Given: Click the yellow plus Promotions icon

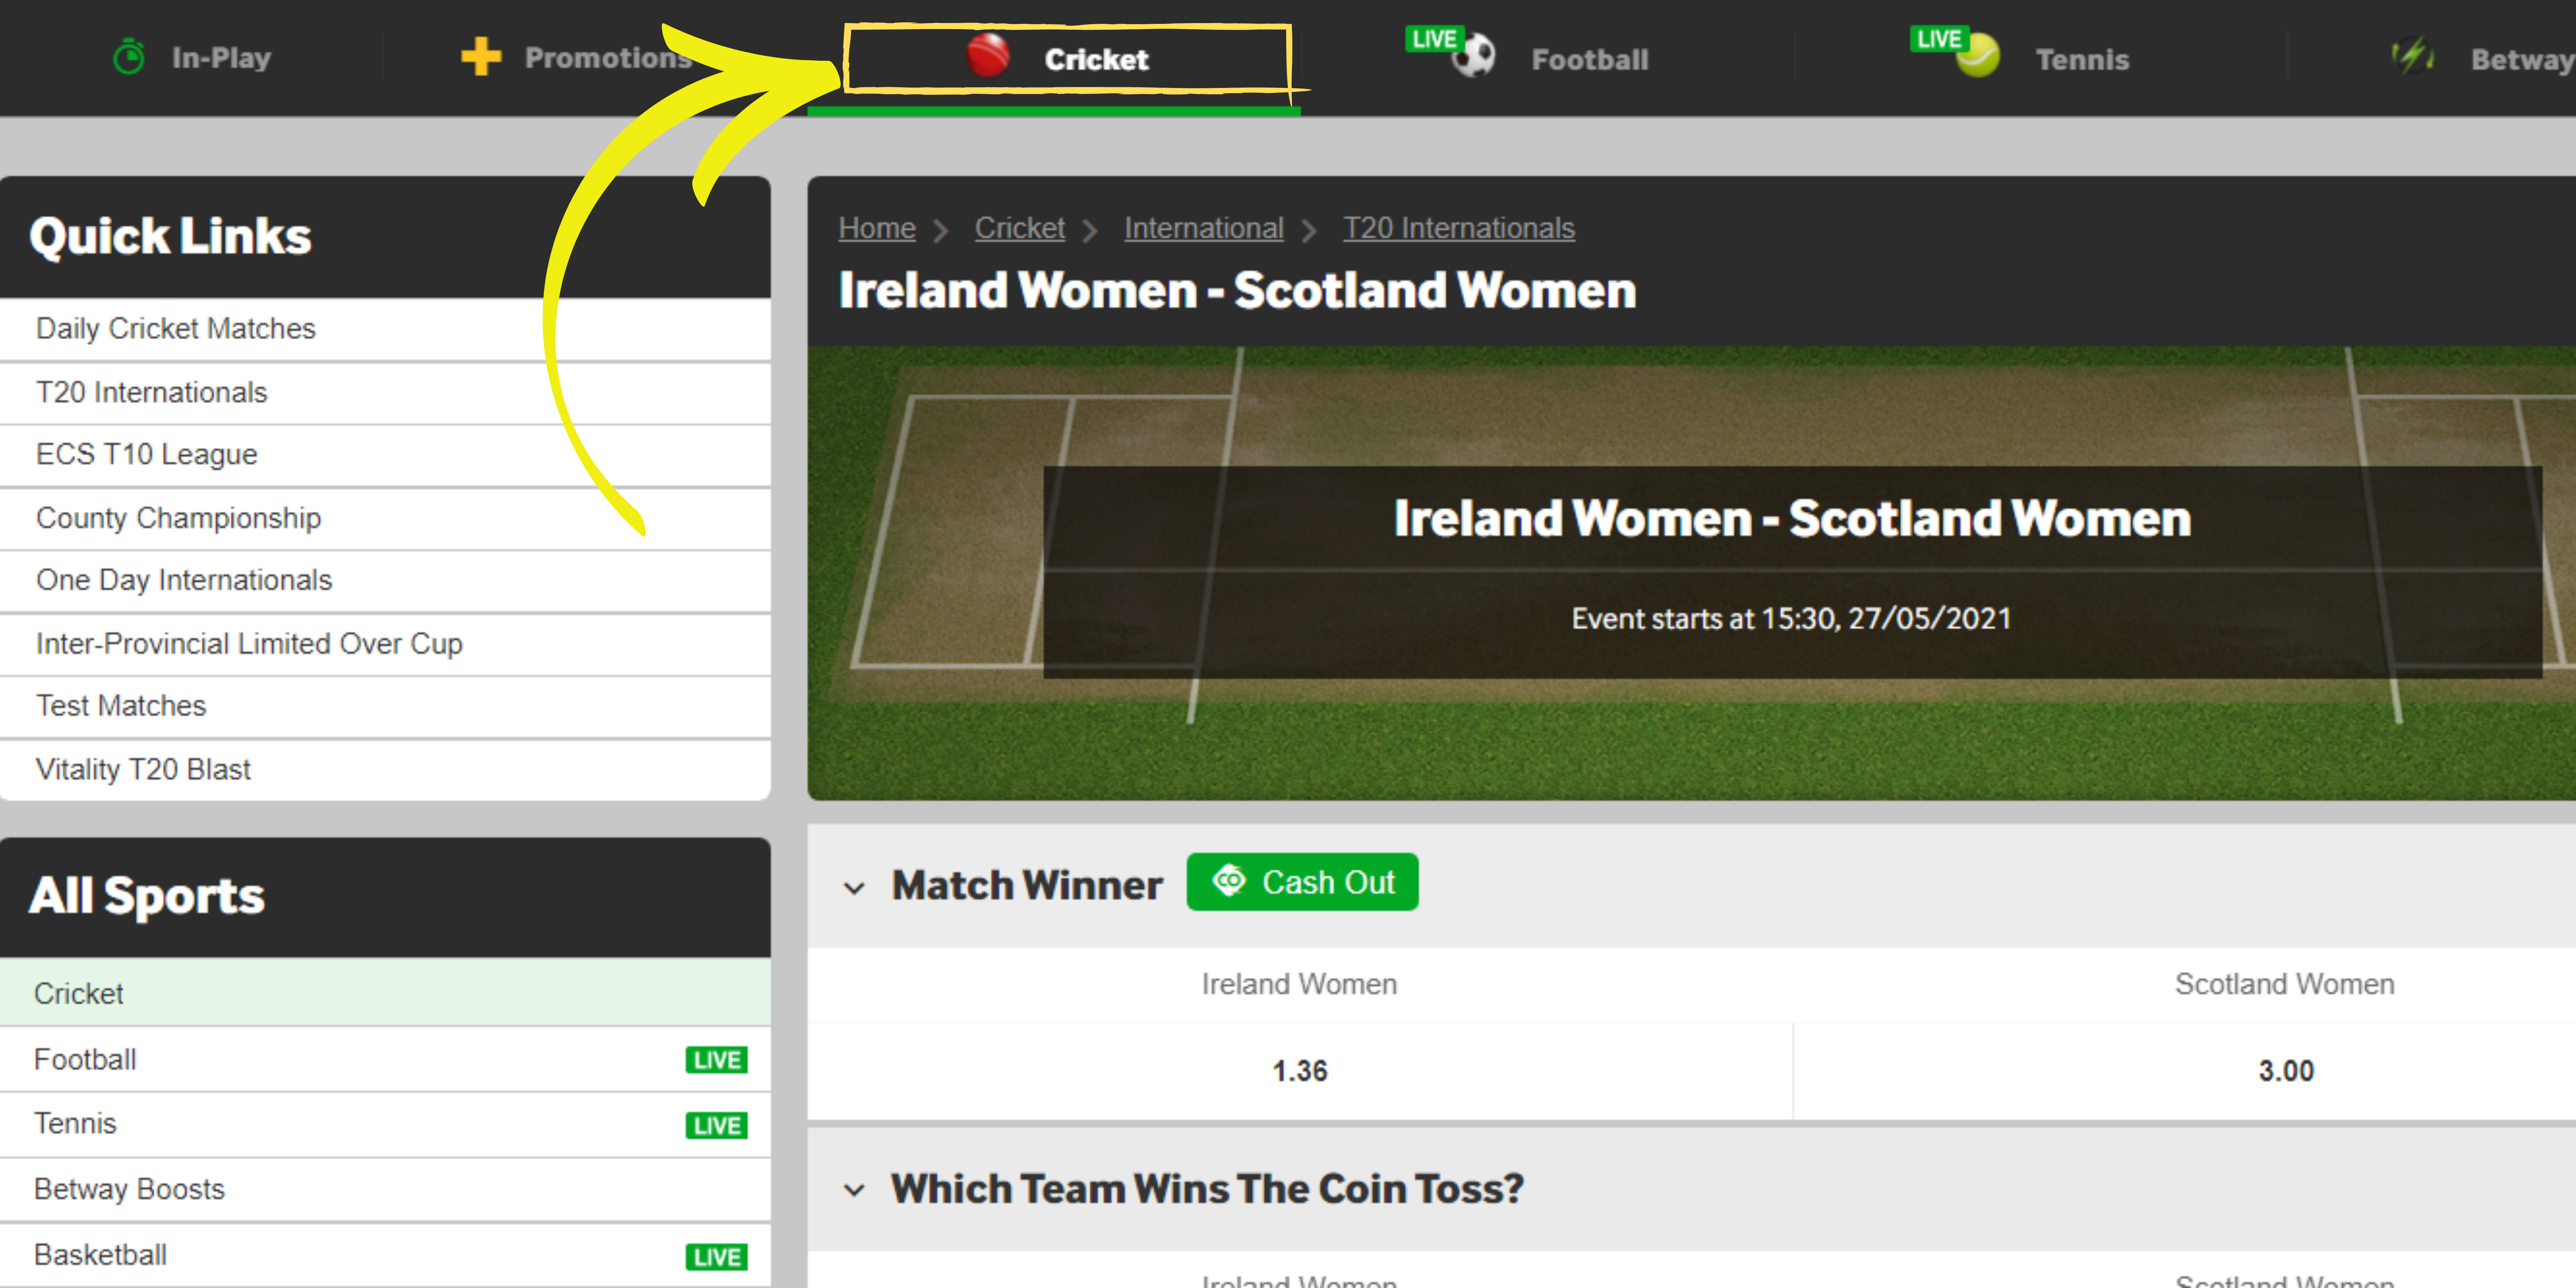Looking at the screenshot, I should tap(481, 57).
